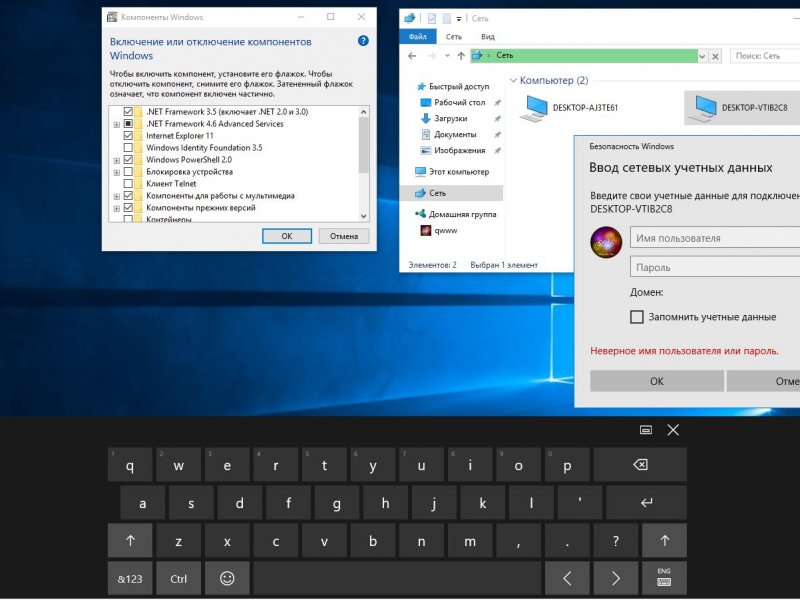Click the back arrow in Explorer

412,56
